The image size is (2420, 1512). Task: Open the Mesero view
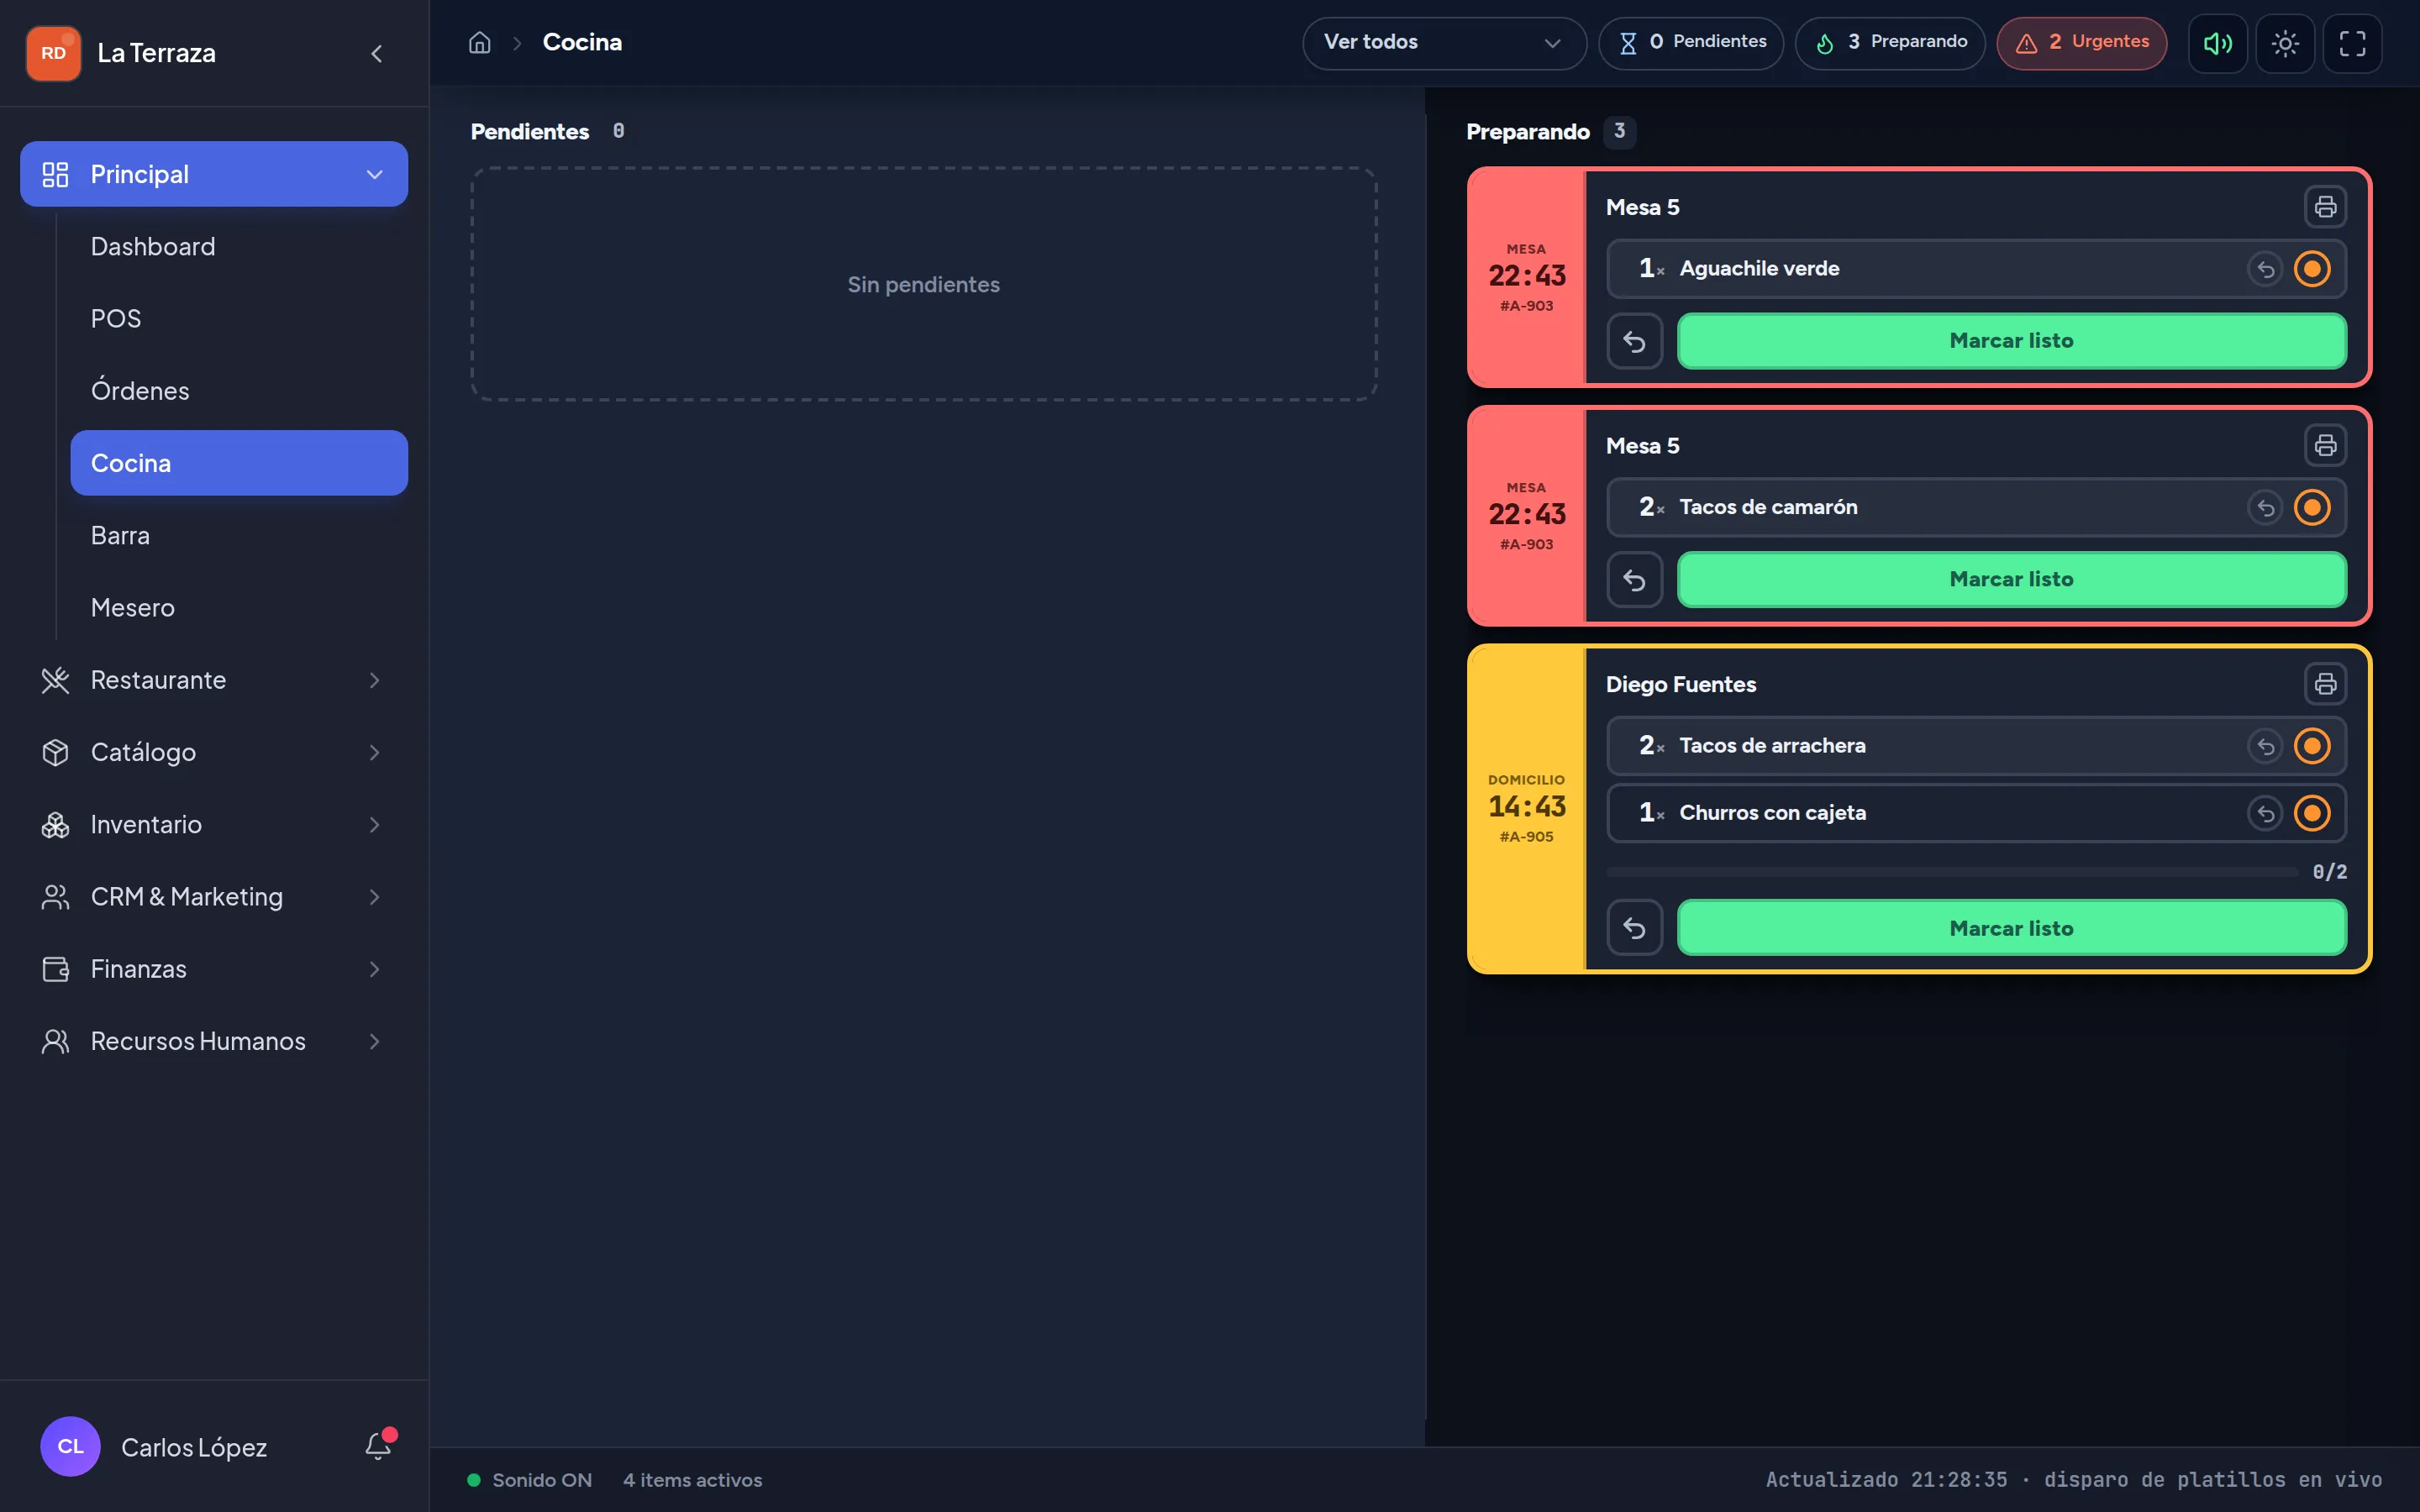pos(239,608)
